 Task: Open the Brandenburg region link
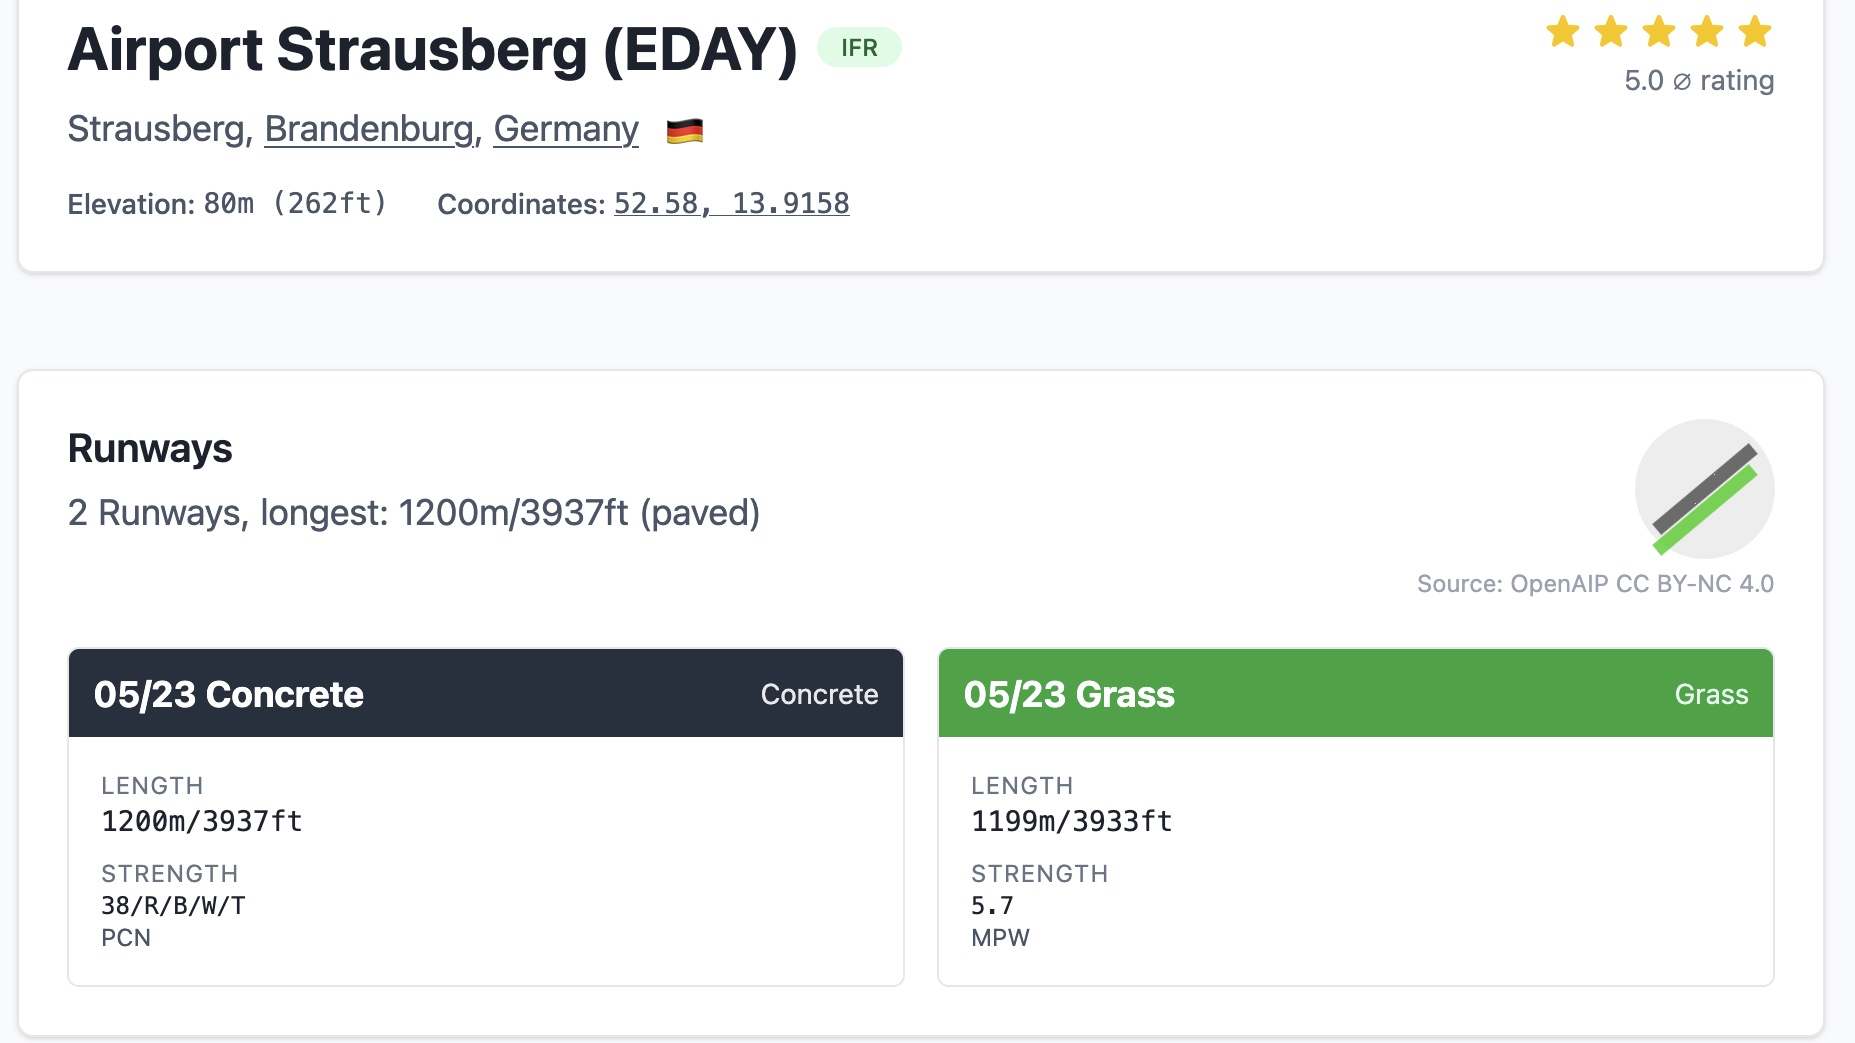pos(368,130)
